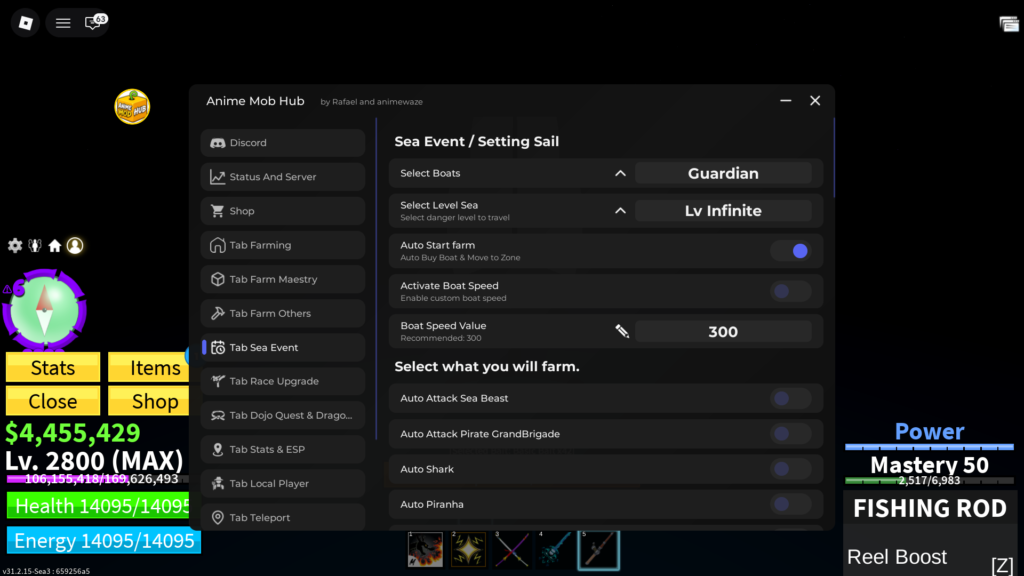Close the Anime Mob Hub panel

point(815,101)
